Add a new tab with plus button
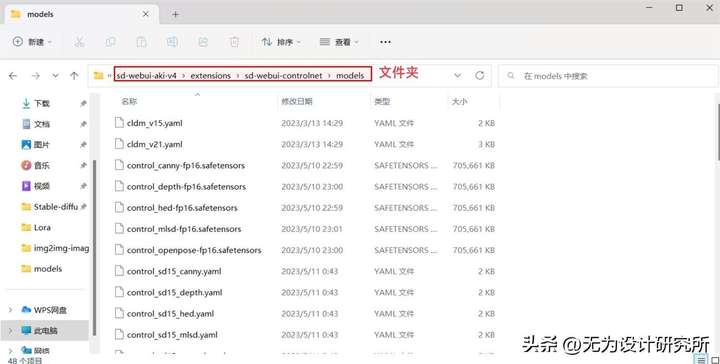720x364 pixels. coord(175,14)
